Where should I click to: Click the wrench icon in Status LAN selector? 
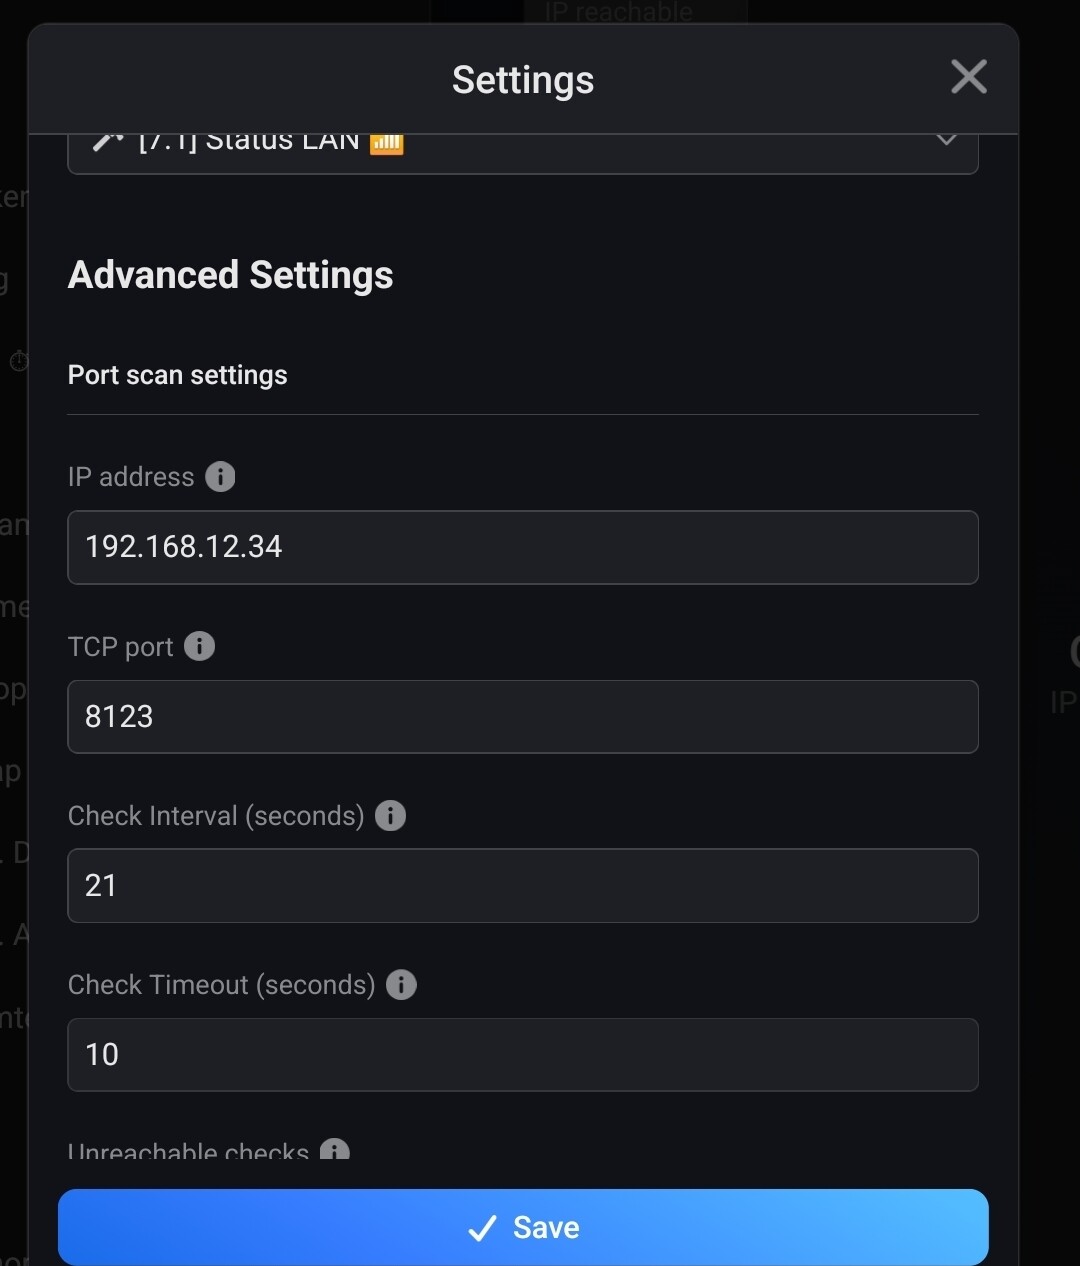[x=107, y=142]
